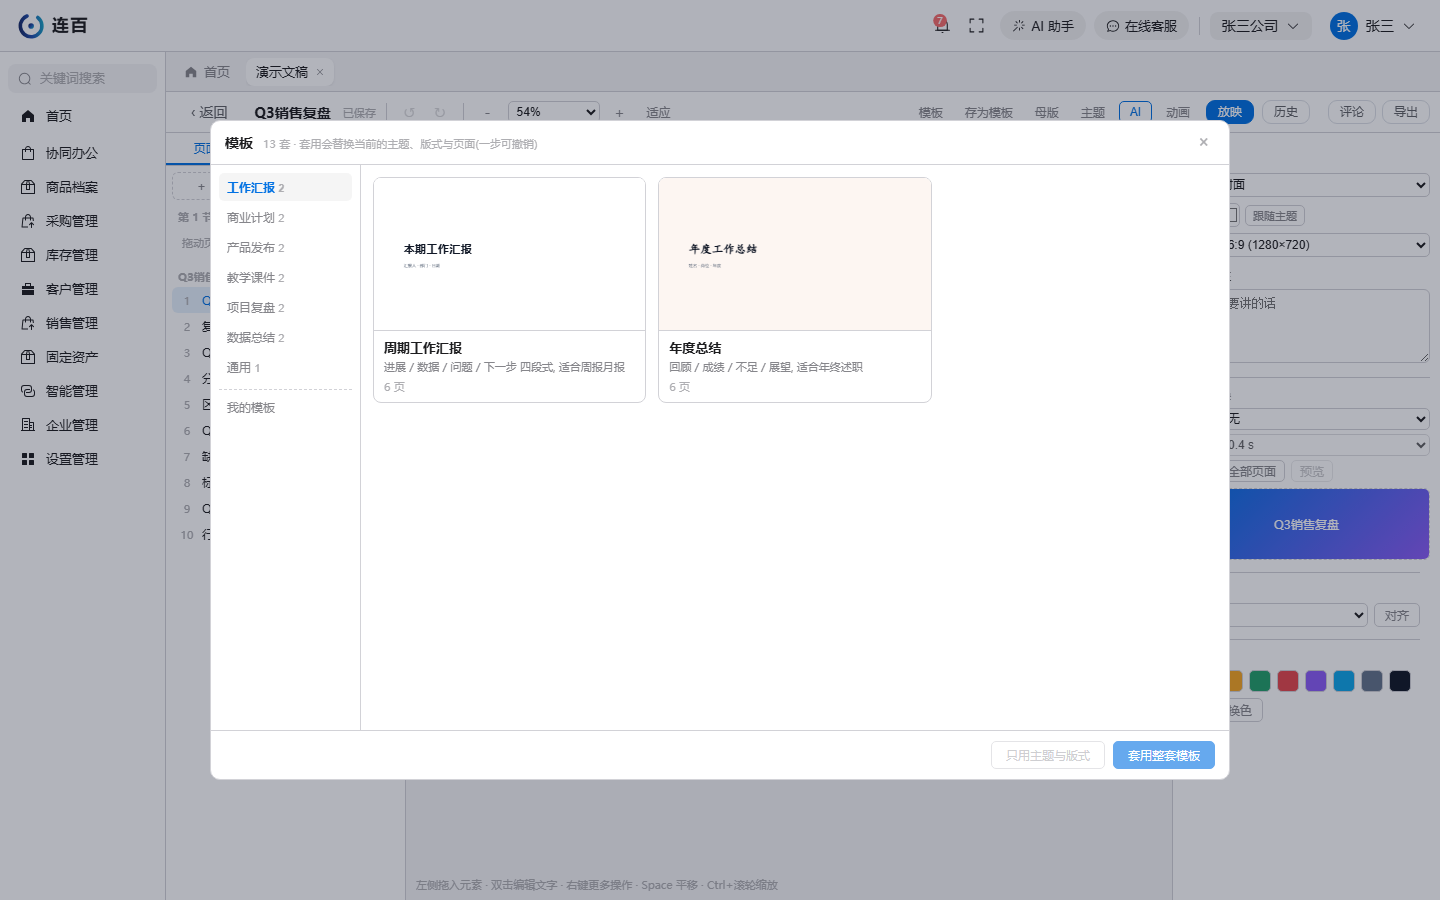
Task: Click the 首页 house icon in sidebar
Action: pos(28,116)
